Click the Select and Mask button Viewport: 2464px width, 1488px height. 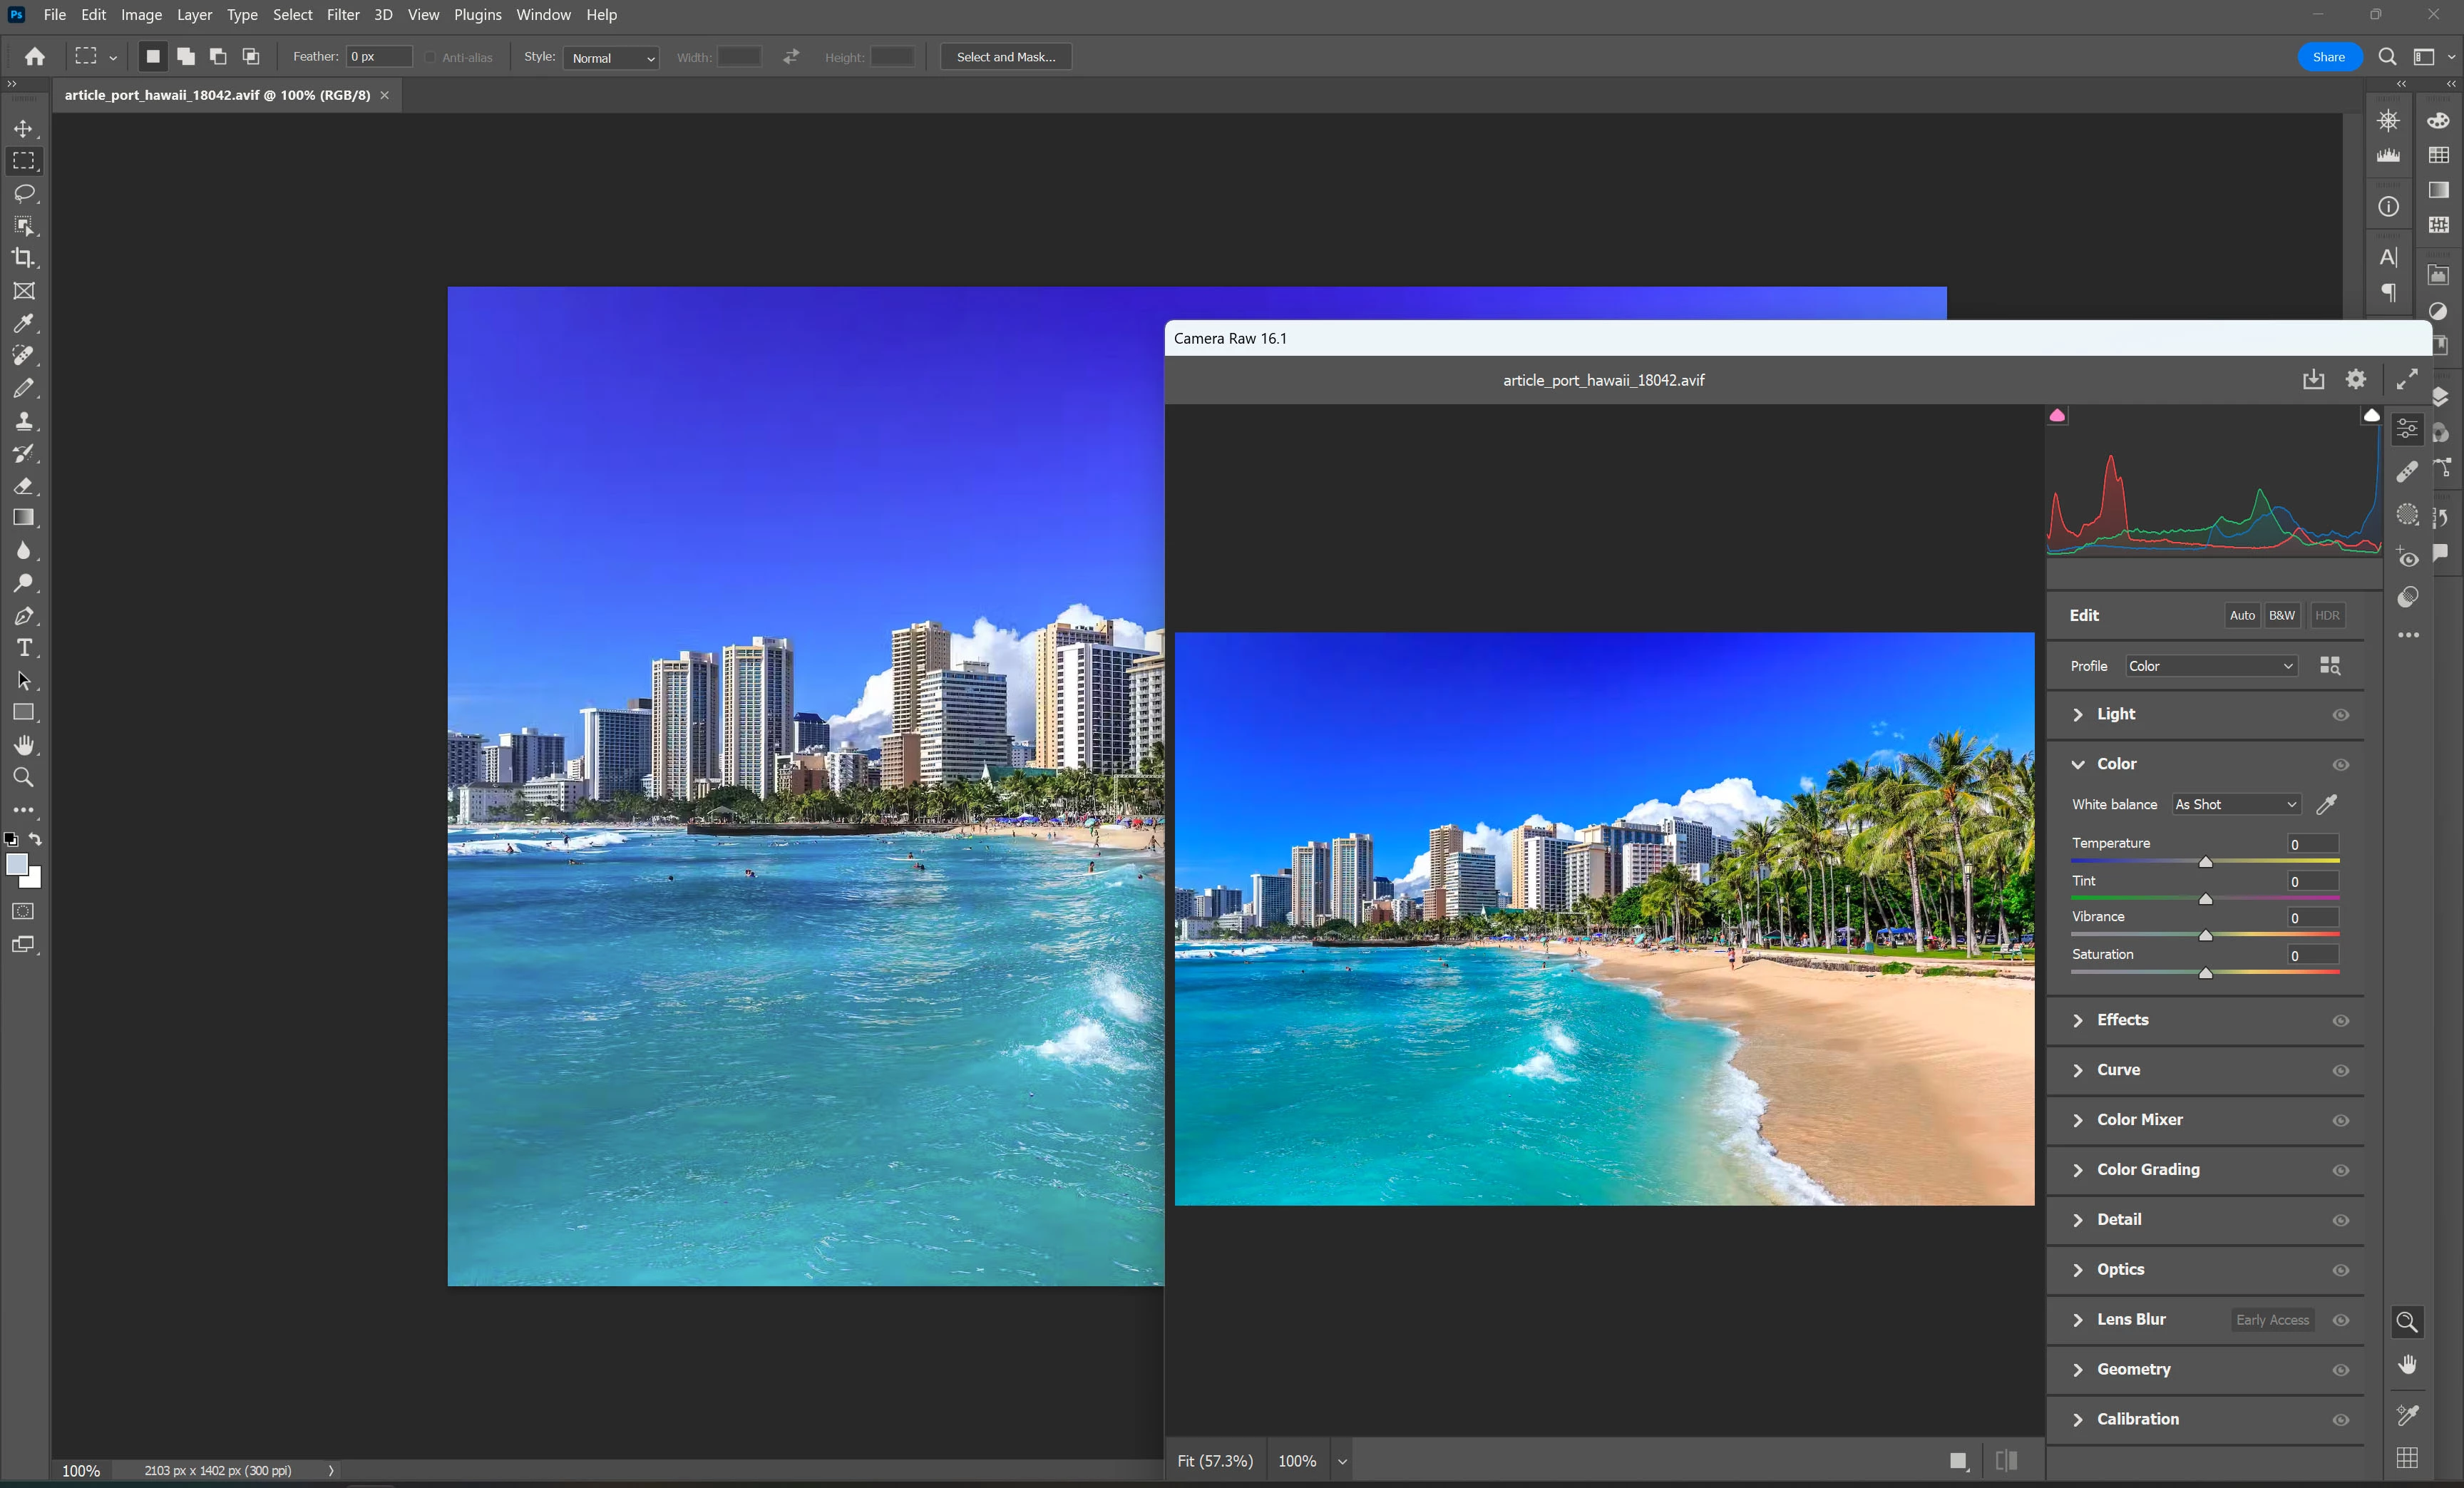point(1005,57)
